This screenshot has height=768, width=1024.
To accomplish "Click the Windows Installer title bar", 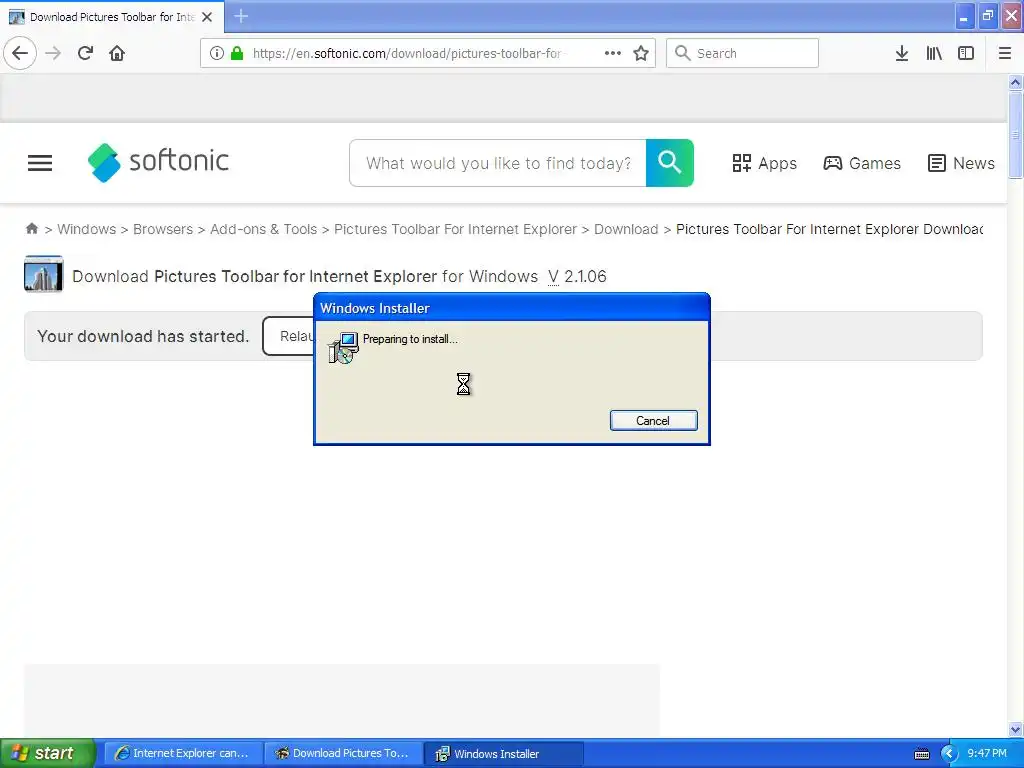I will click(x=511, y=308).
